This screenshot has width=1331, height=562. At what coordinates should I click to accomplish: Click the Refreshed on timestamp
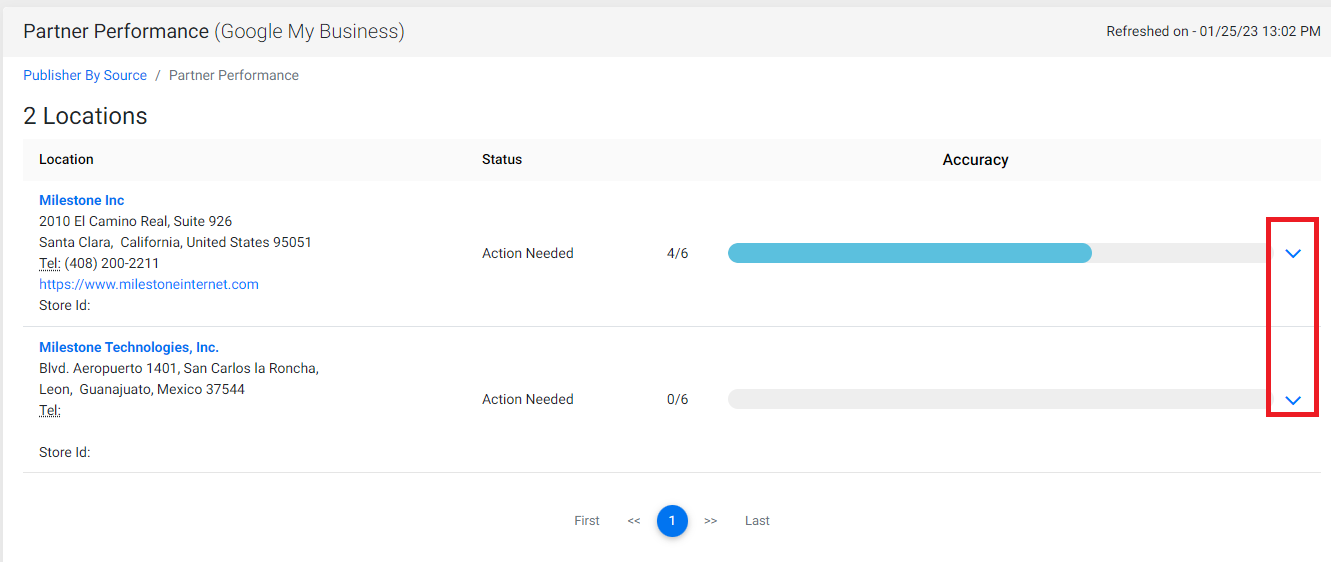point(1213,31)
